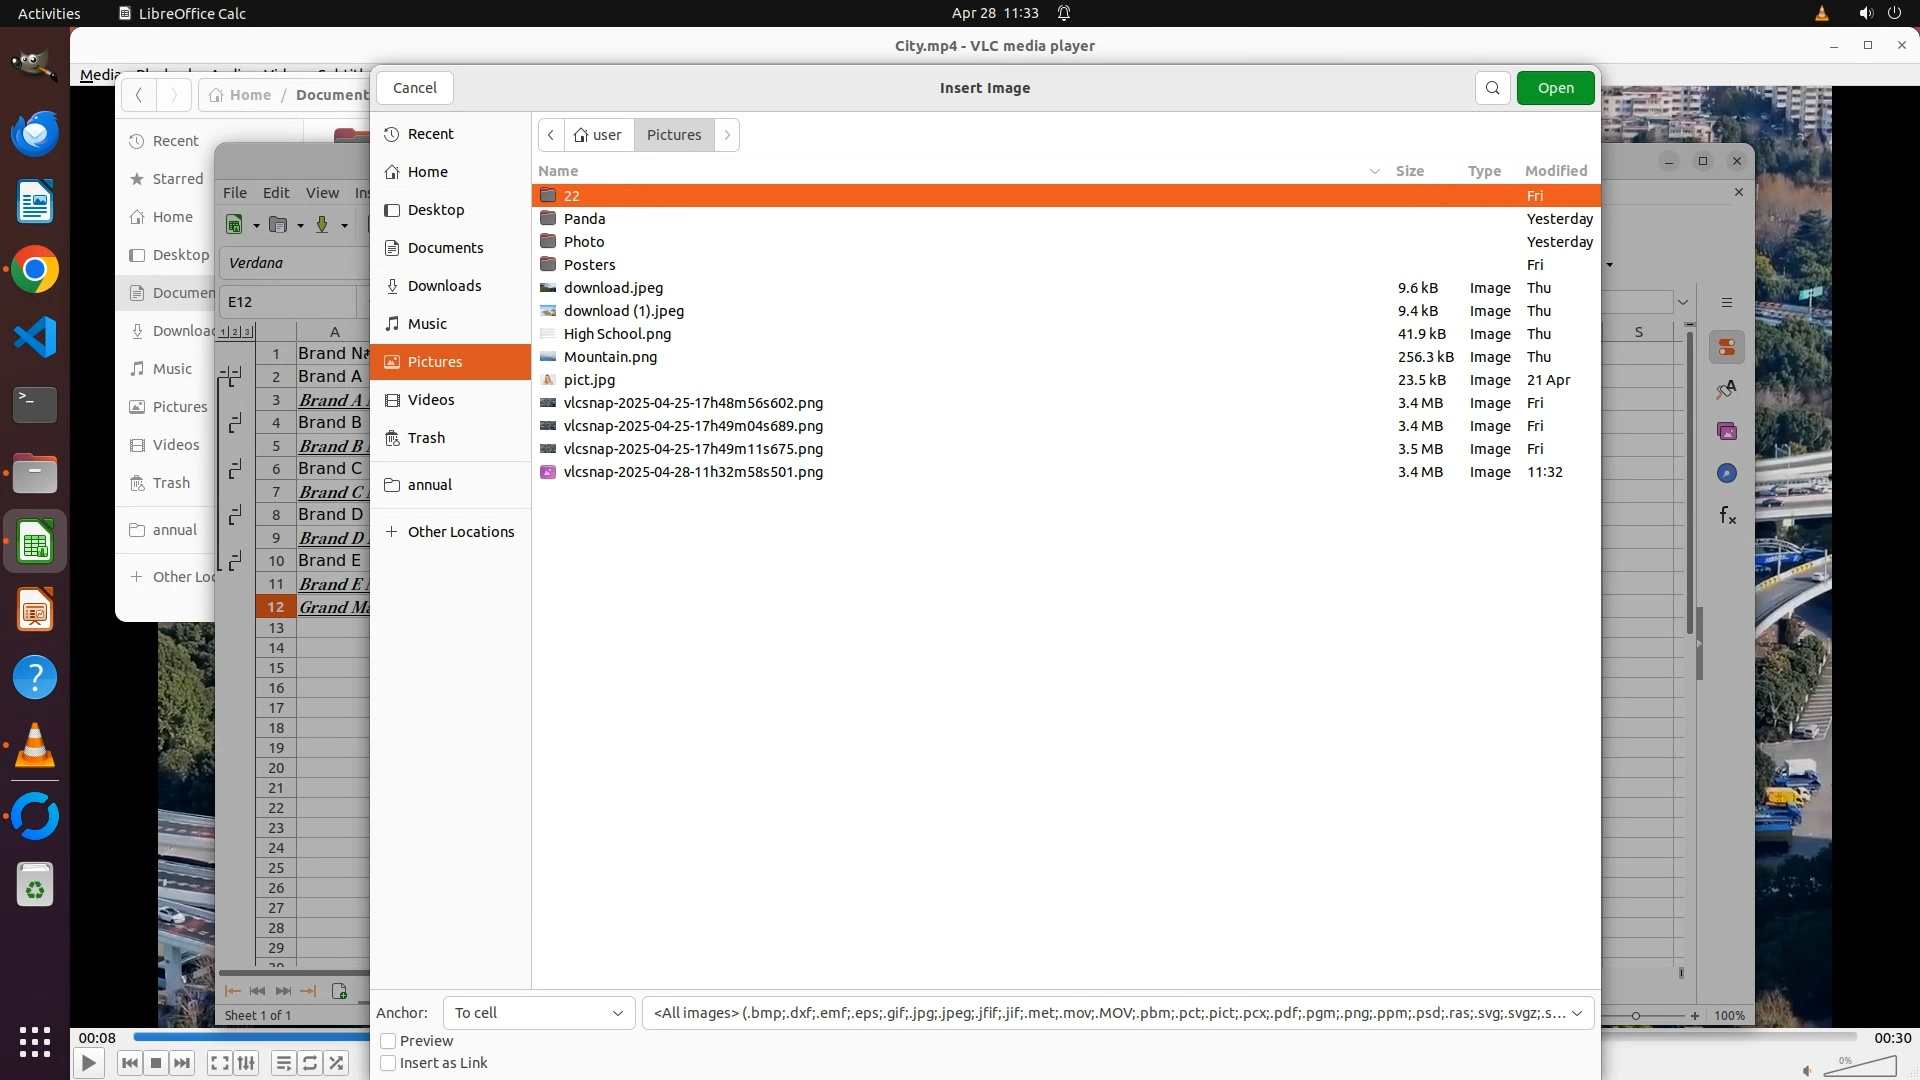Enable the Insert as Link checkbox

coord(389,1063)
